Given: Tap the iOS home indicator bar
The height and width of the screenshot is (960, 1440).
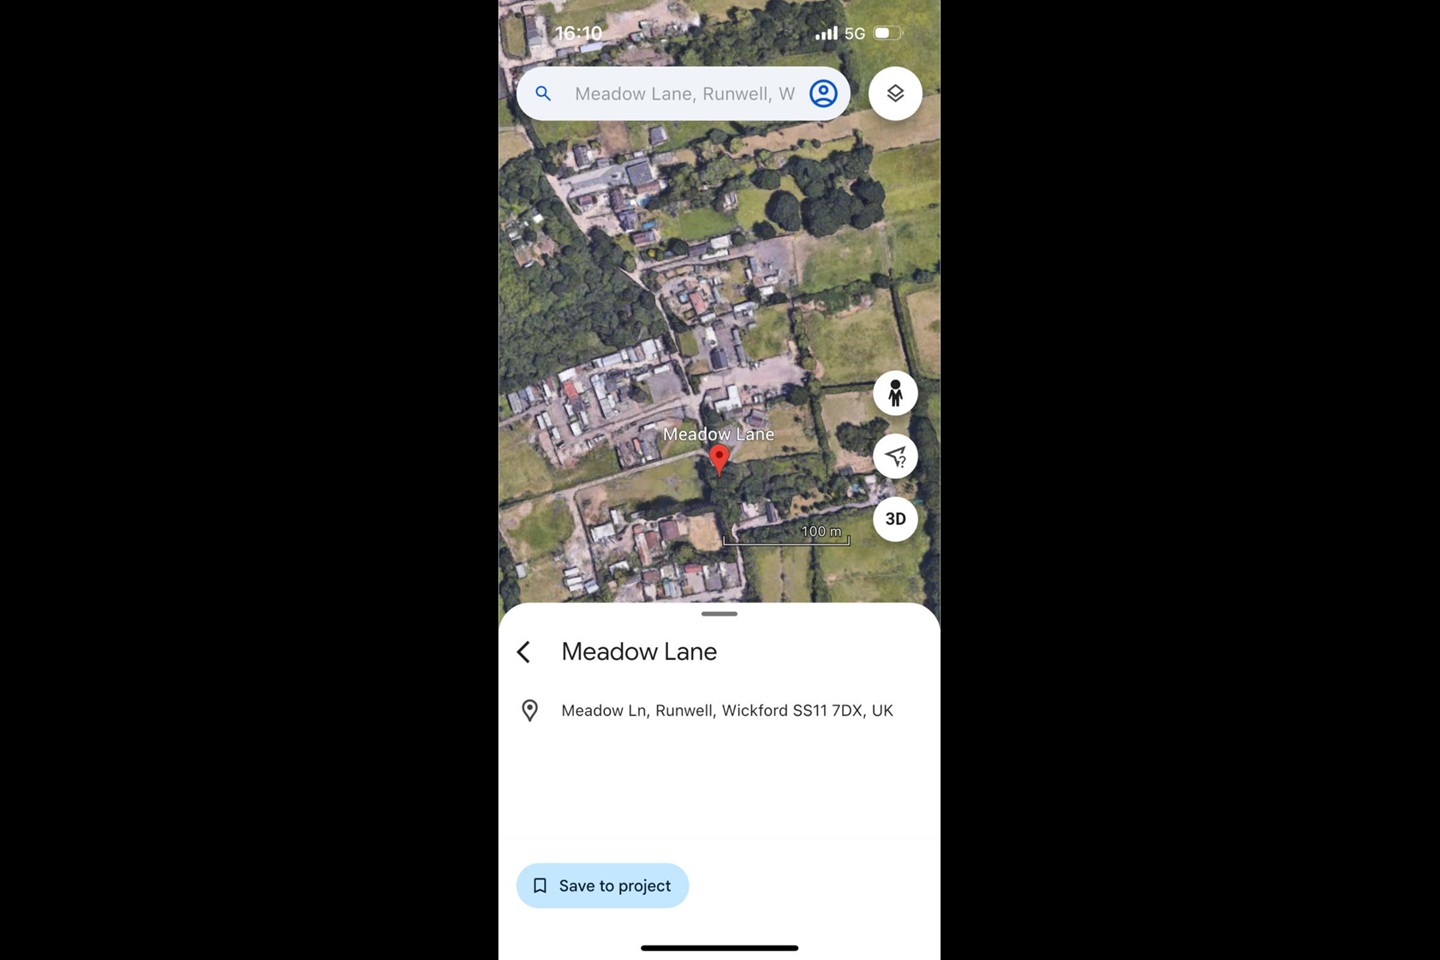Looking at the screenshot, I should click(x=719, y=947).
